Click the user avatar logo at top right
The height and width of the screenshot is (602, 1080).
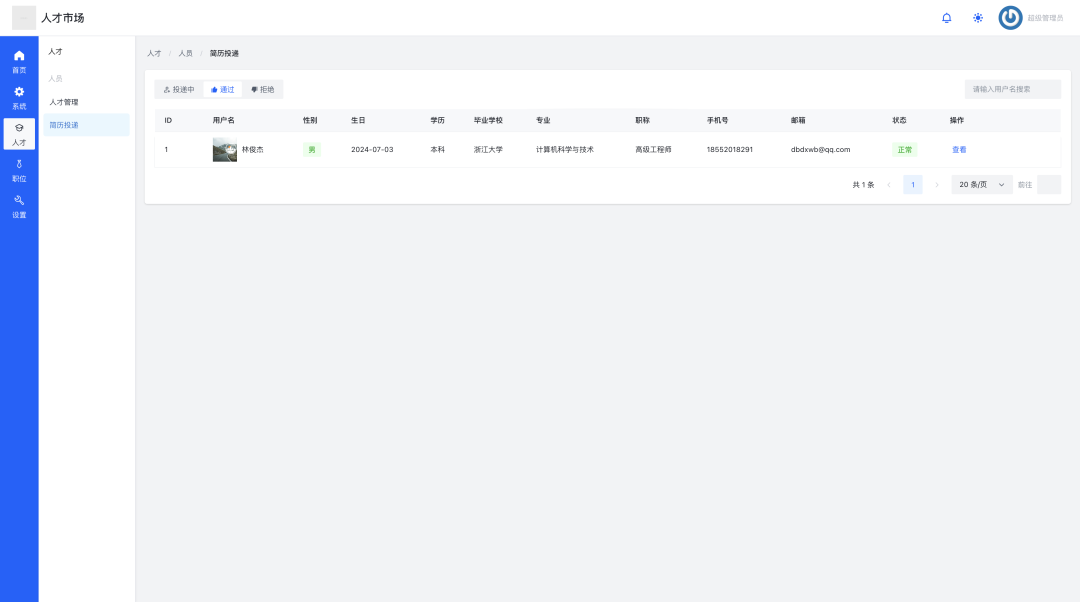tap(1010, 18)
